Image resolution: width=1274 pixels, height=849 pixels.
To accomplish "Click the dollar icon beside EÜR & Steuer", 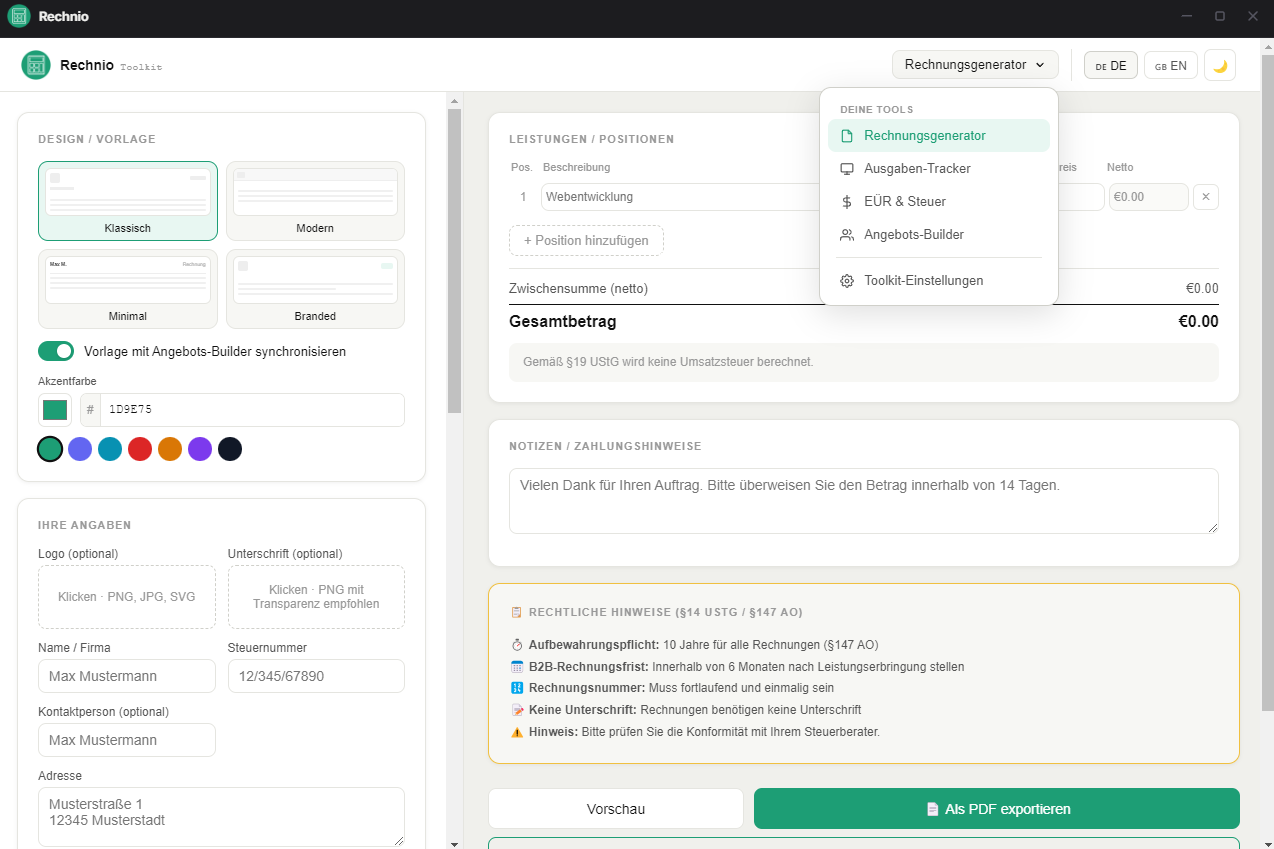I will point(847,202).
